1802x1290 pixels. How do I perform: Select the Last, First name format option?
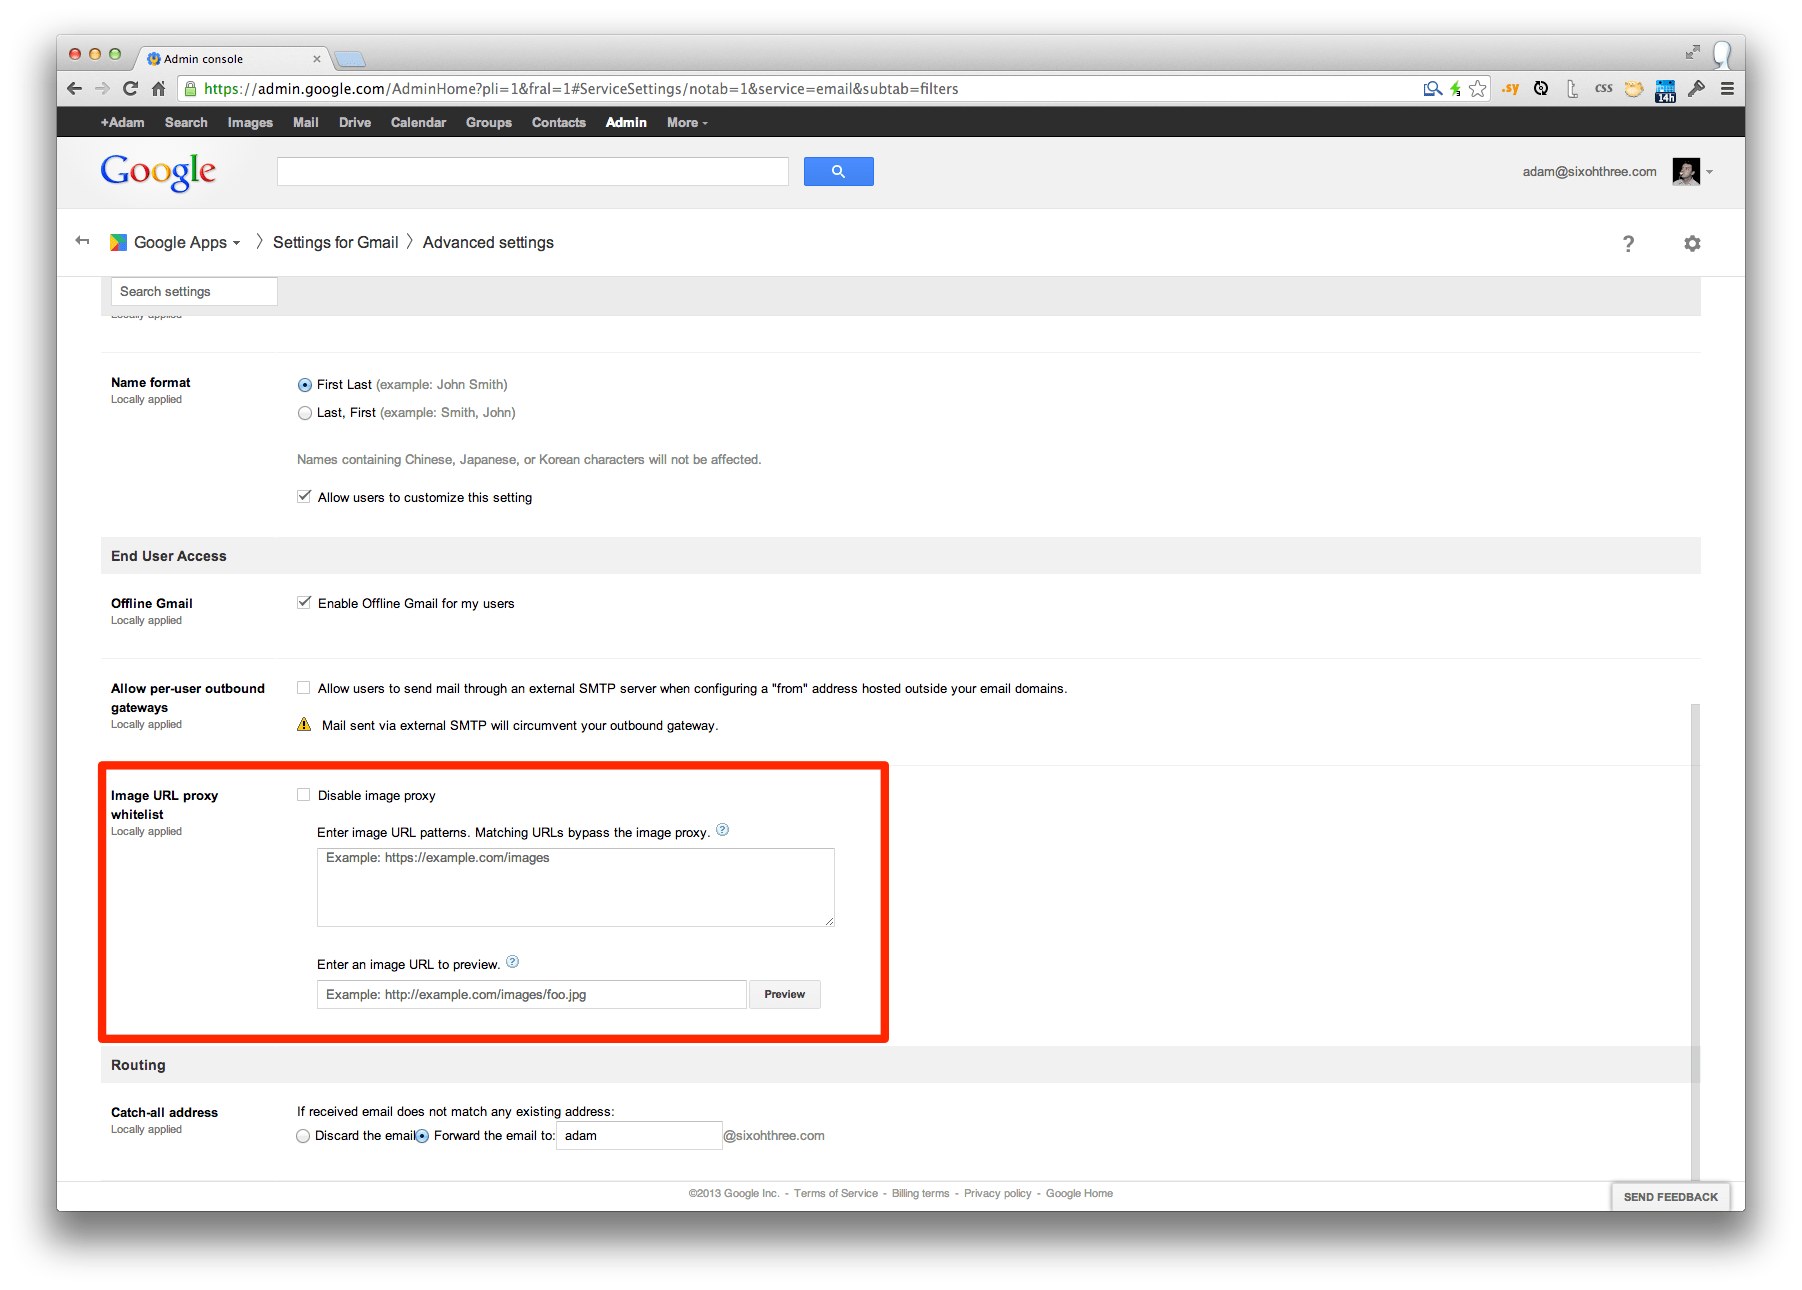304,412
